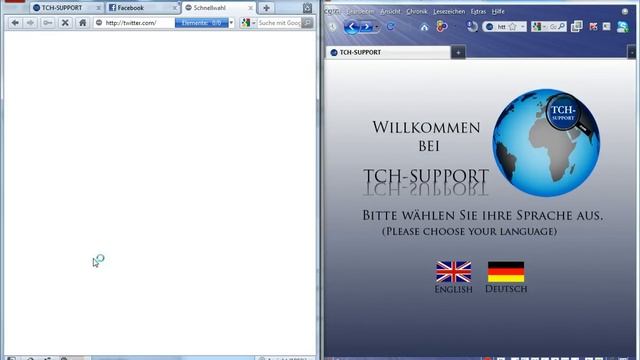Go to the Opera home page

(82, 23)
